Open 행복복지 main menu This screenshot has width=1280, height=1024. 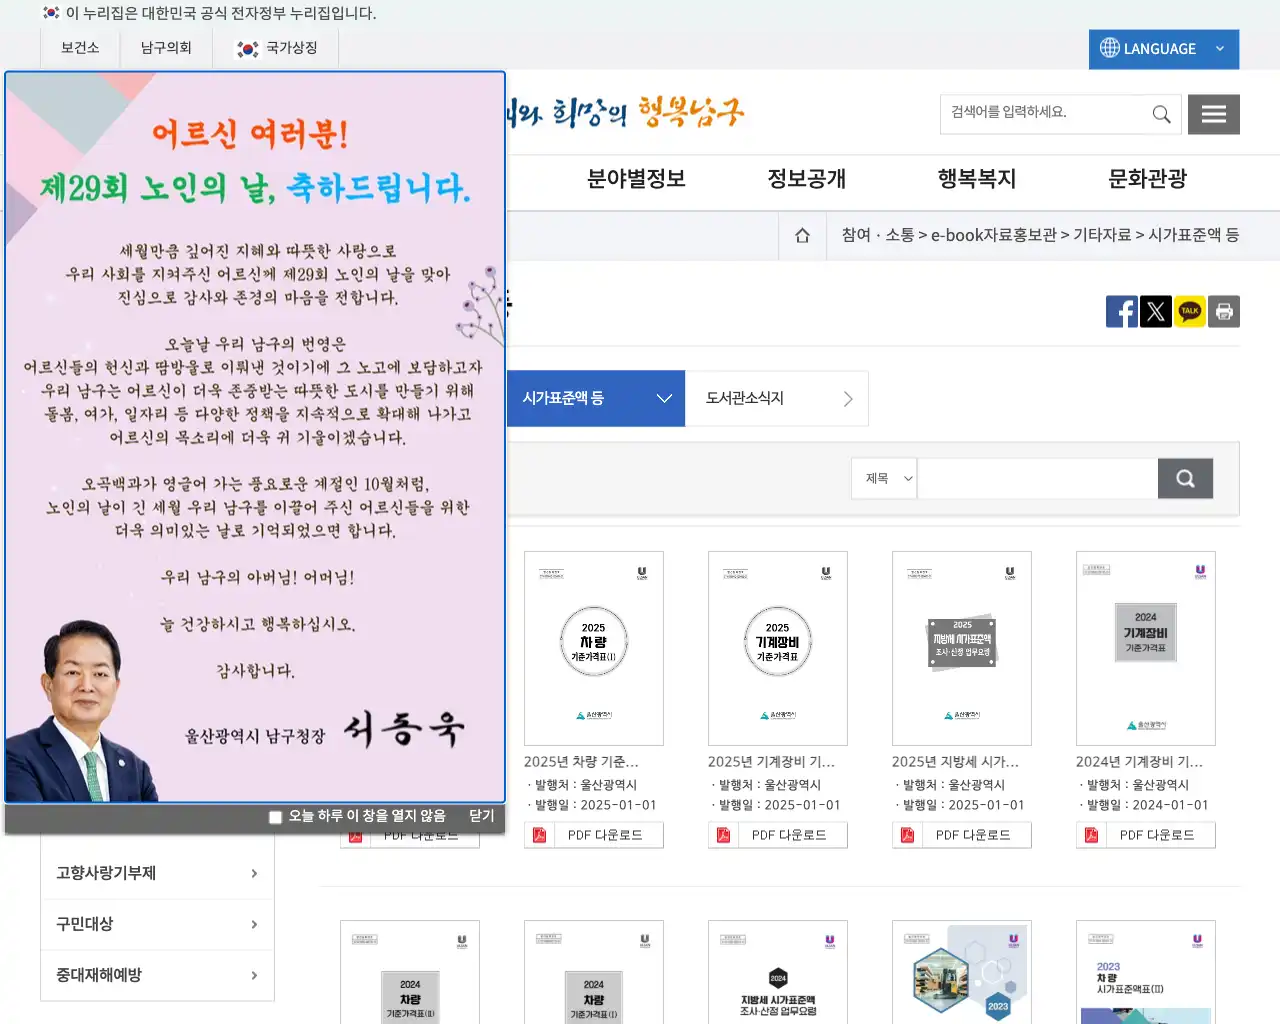coord(976,179)
